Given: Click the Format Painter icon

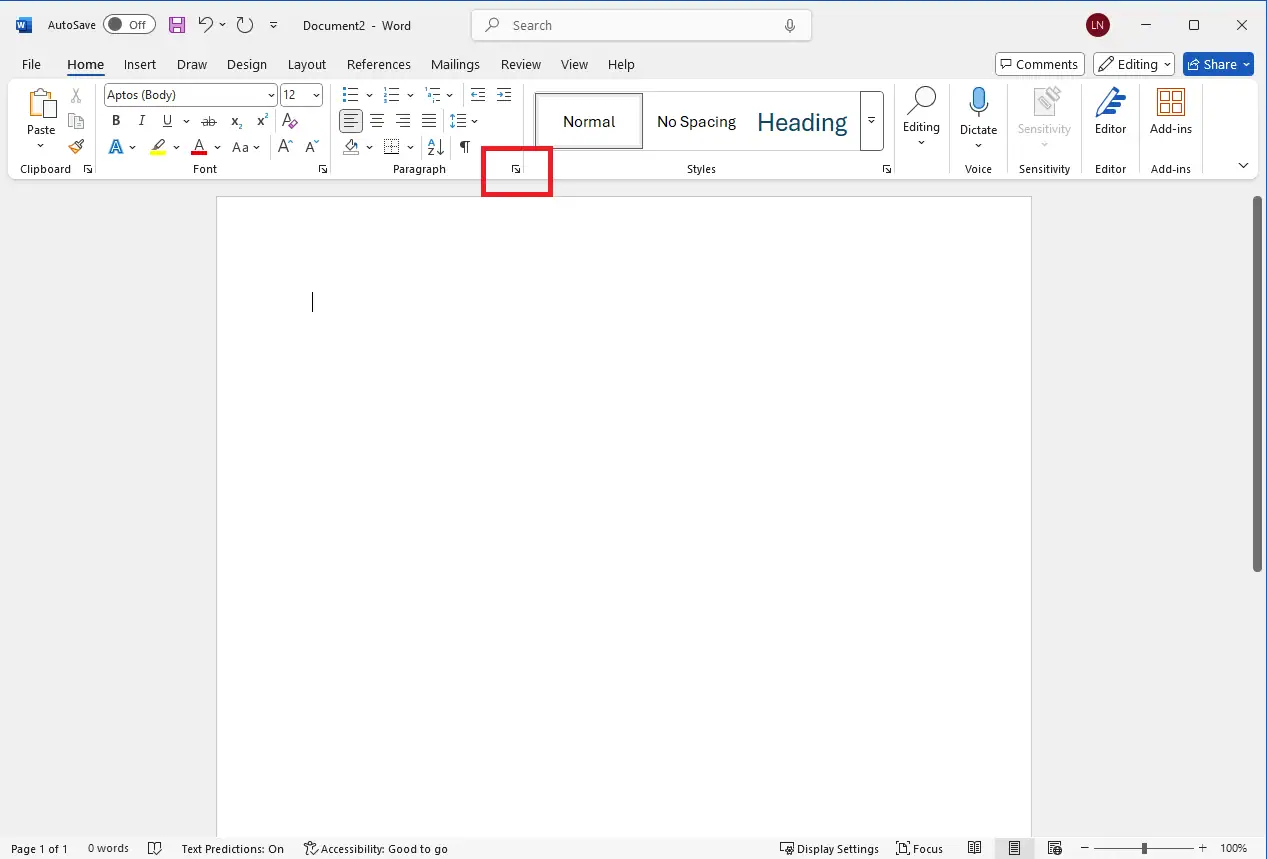Looking at the screenshot, I should [76, 147].
